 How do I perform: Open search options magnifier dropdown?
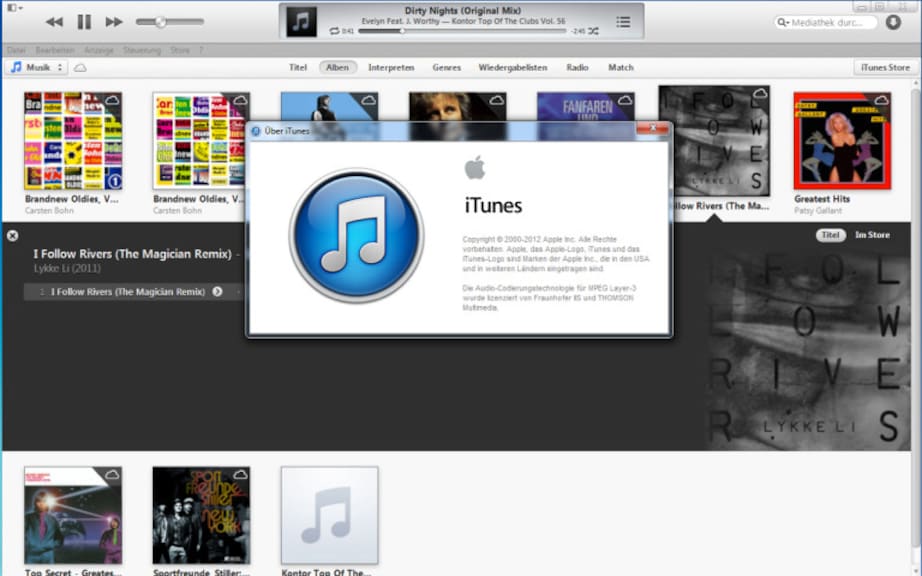click(x=783, y=22)
